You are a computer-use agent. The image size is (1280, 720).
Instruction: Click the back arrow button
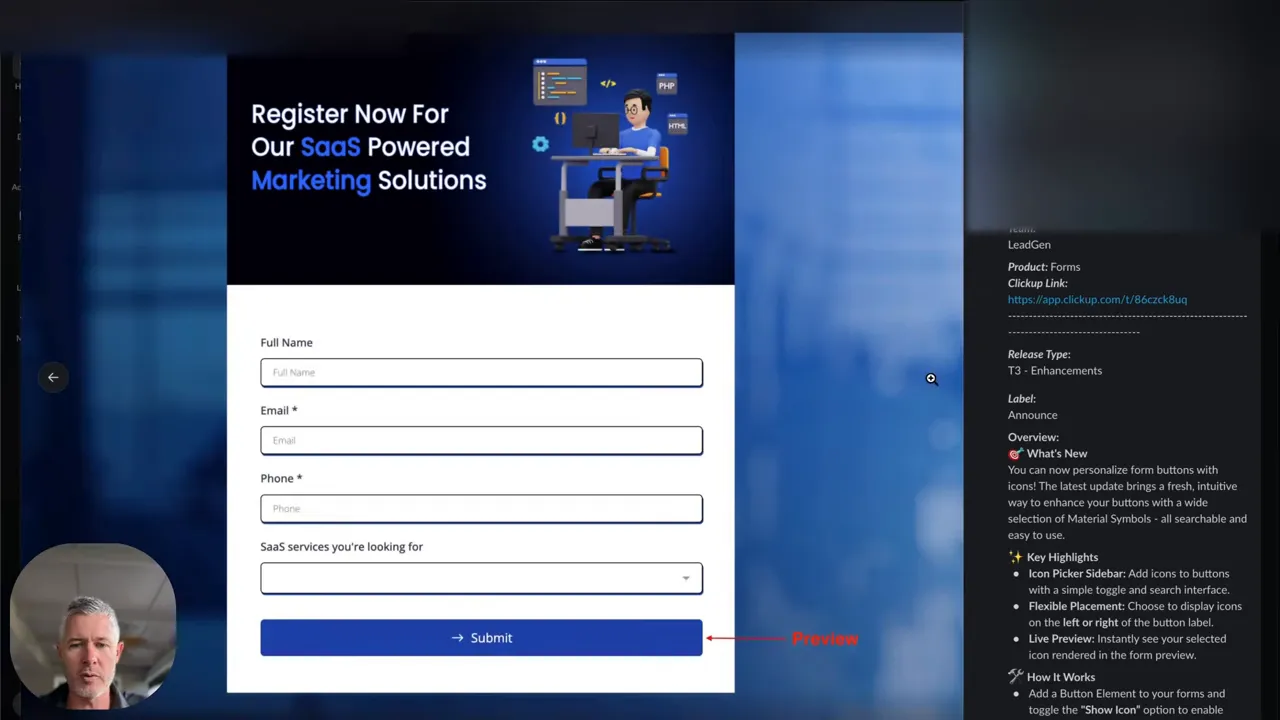53,377
